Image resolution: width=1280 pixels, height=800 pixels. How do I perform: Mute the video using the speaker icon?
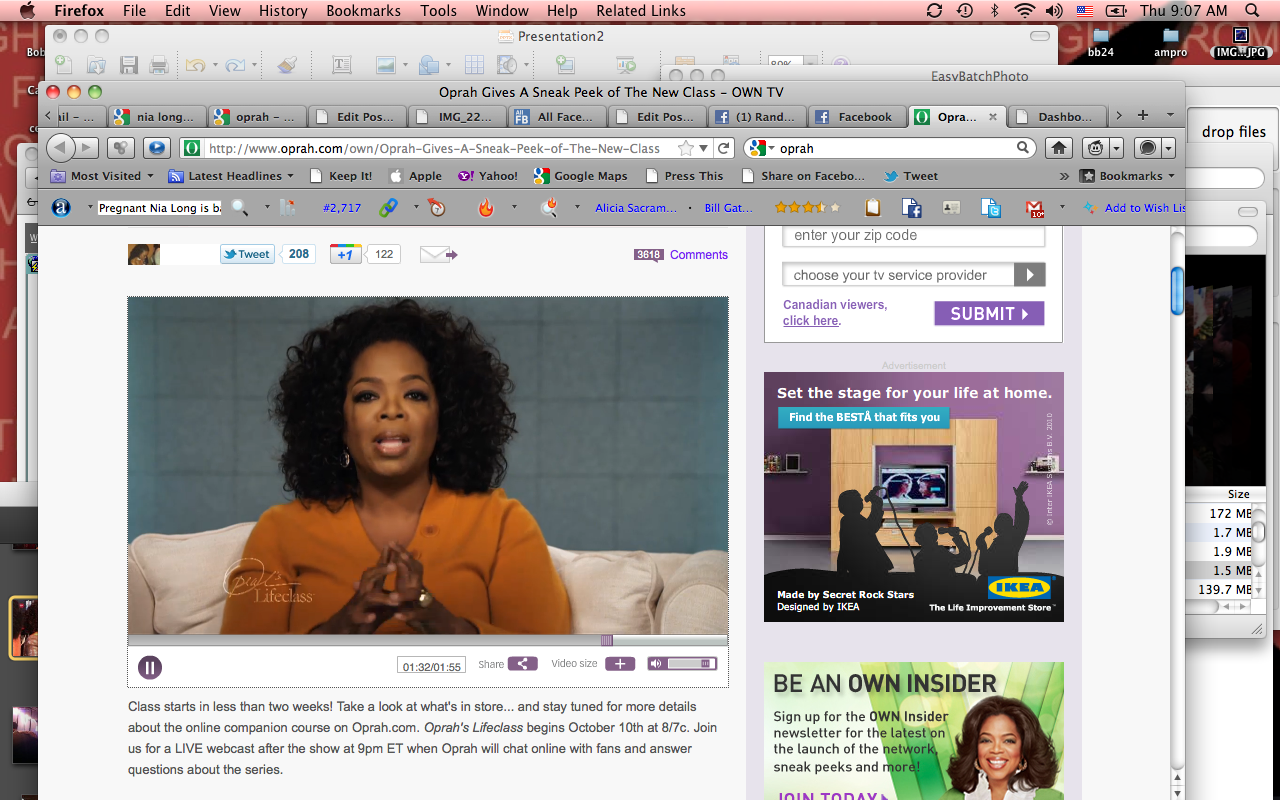tap(655, 664)
